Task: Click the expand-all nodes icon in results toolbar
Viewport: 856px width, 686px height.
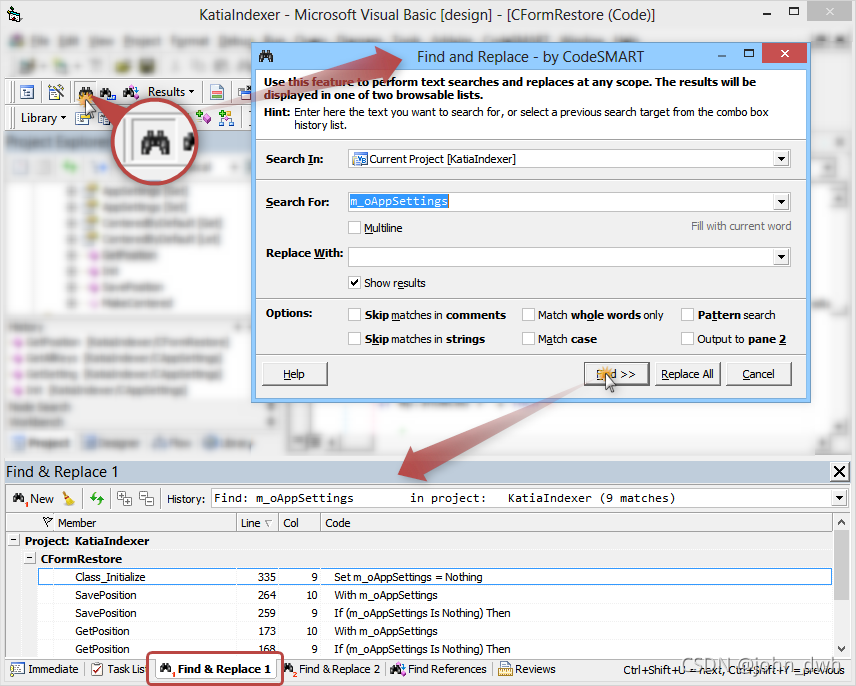Action: click(123, 498)
